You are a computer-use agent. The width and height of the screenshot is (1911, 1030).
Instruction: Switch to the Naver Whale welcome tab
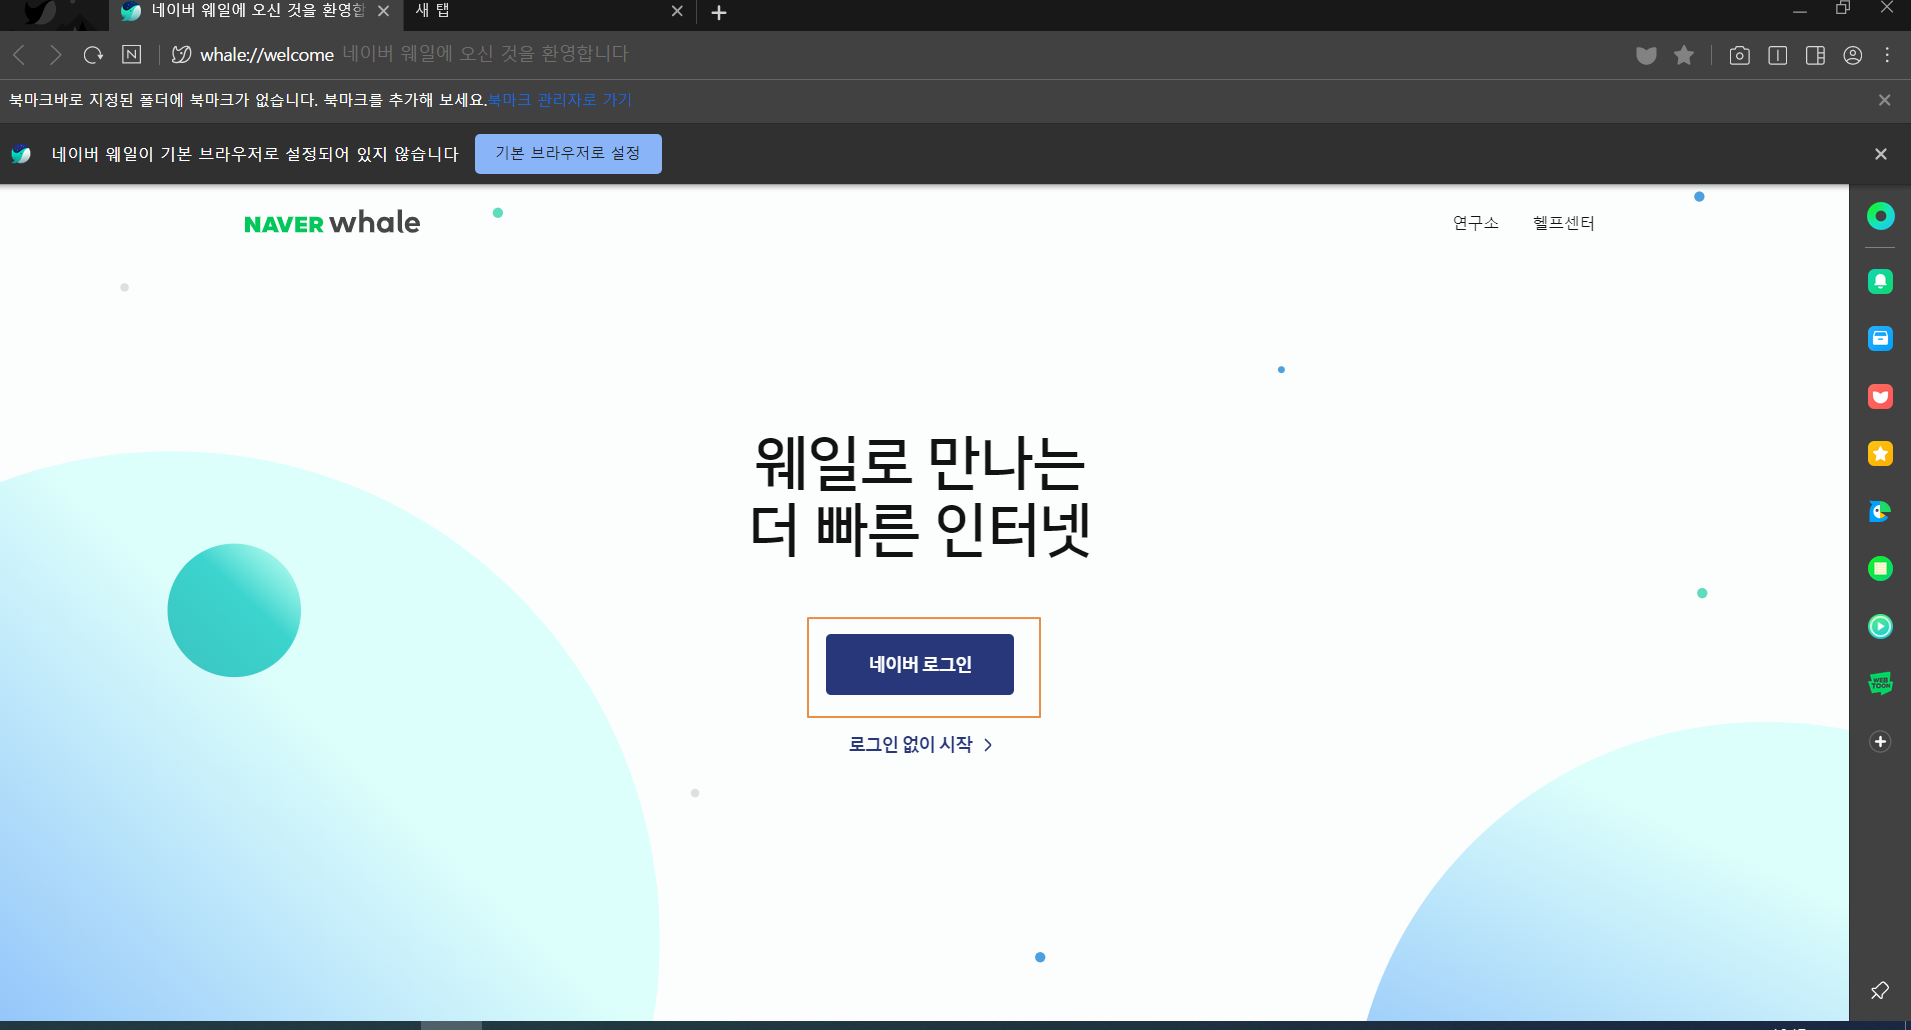click(255, 11)
